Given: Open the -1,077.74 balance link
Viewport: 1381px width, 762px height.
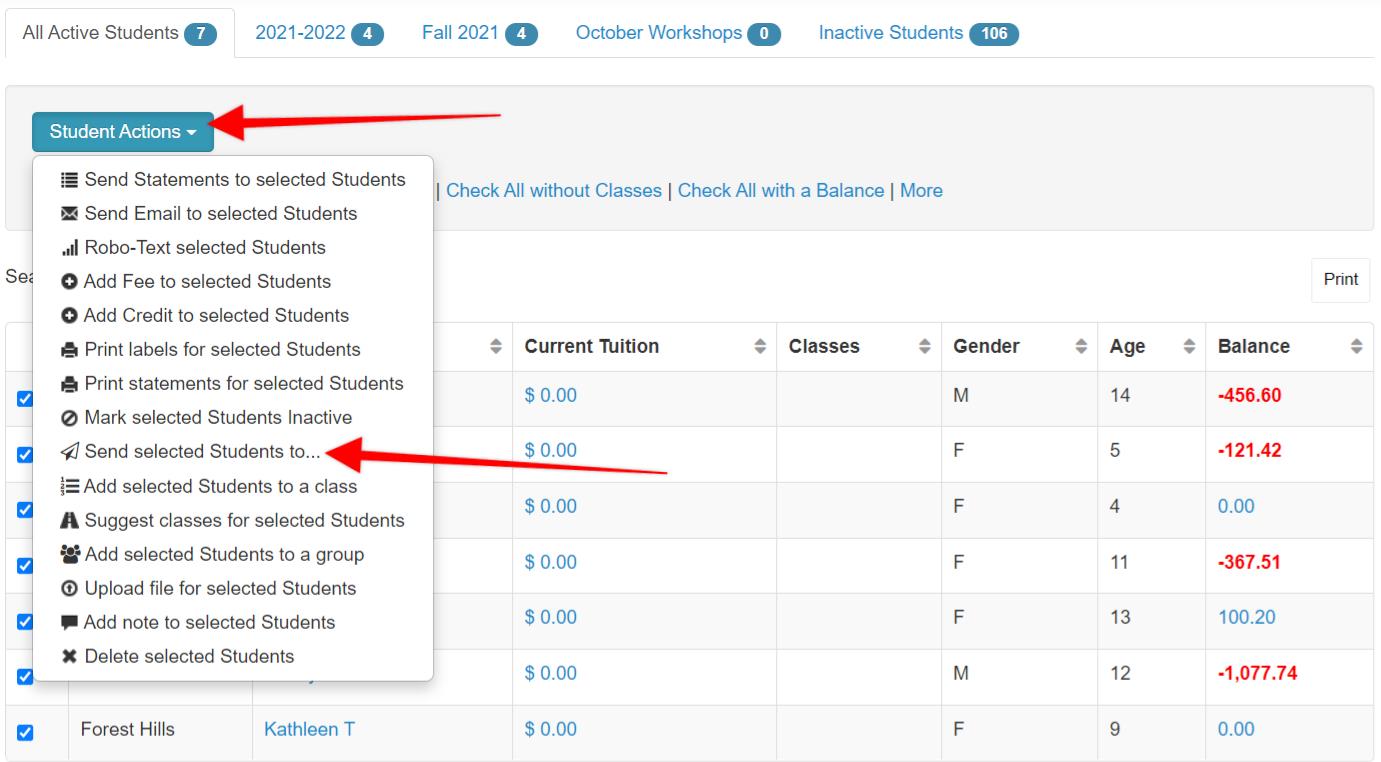Looking at the screenshot, I should click(1258, 674).
